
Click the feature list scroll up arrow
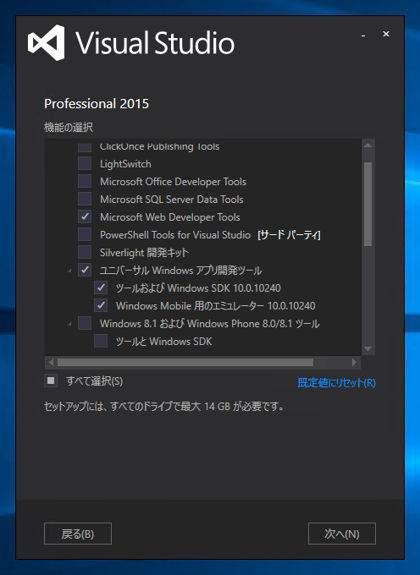pyautogui.click(x=368, y=146)
